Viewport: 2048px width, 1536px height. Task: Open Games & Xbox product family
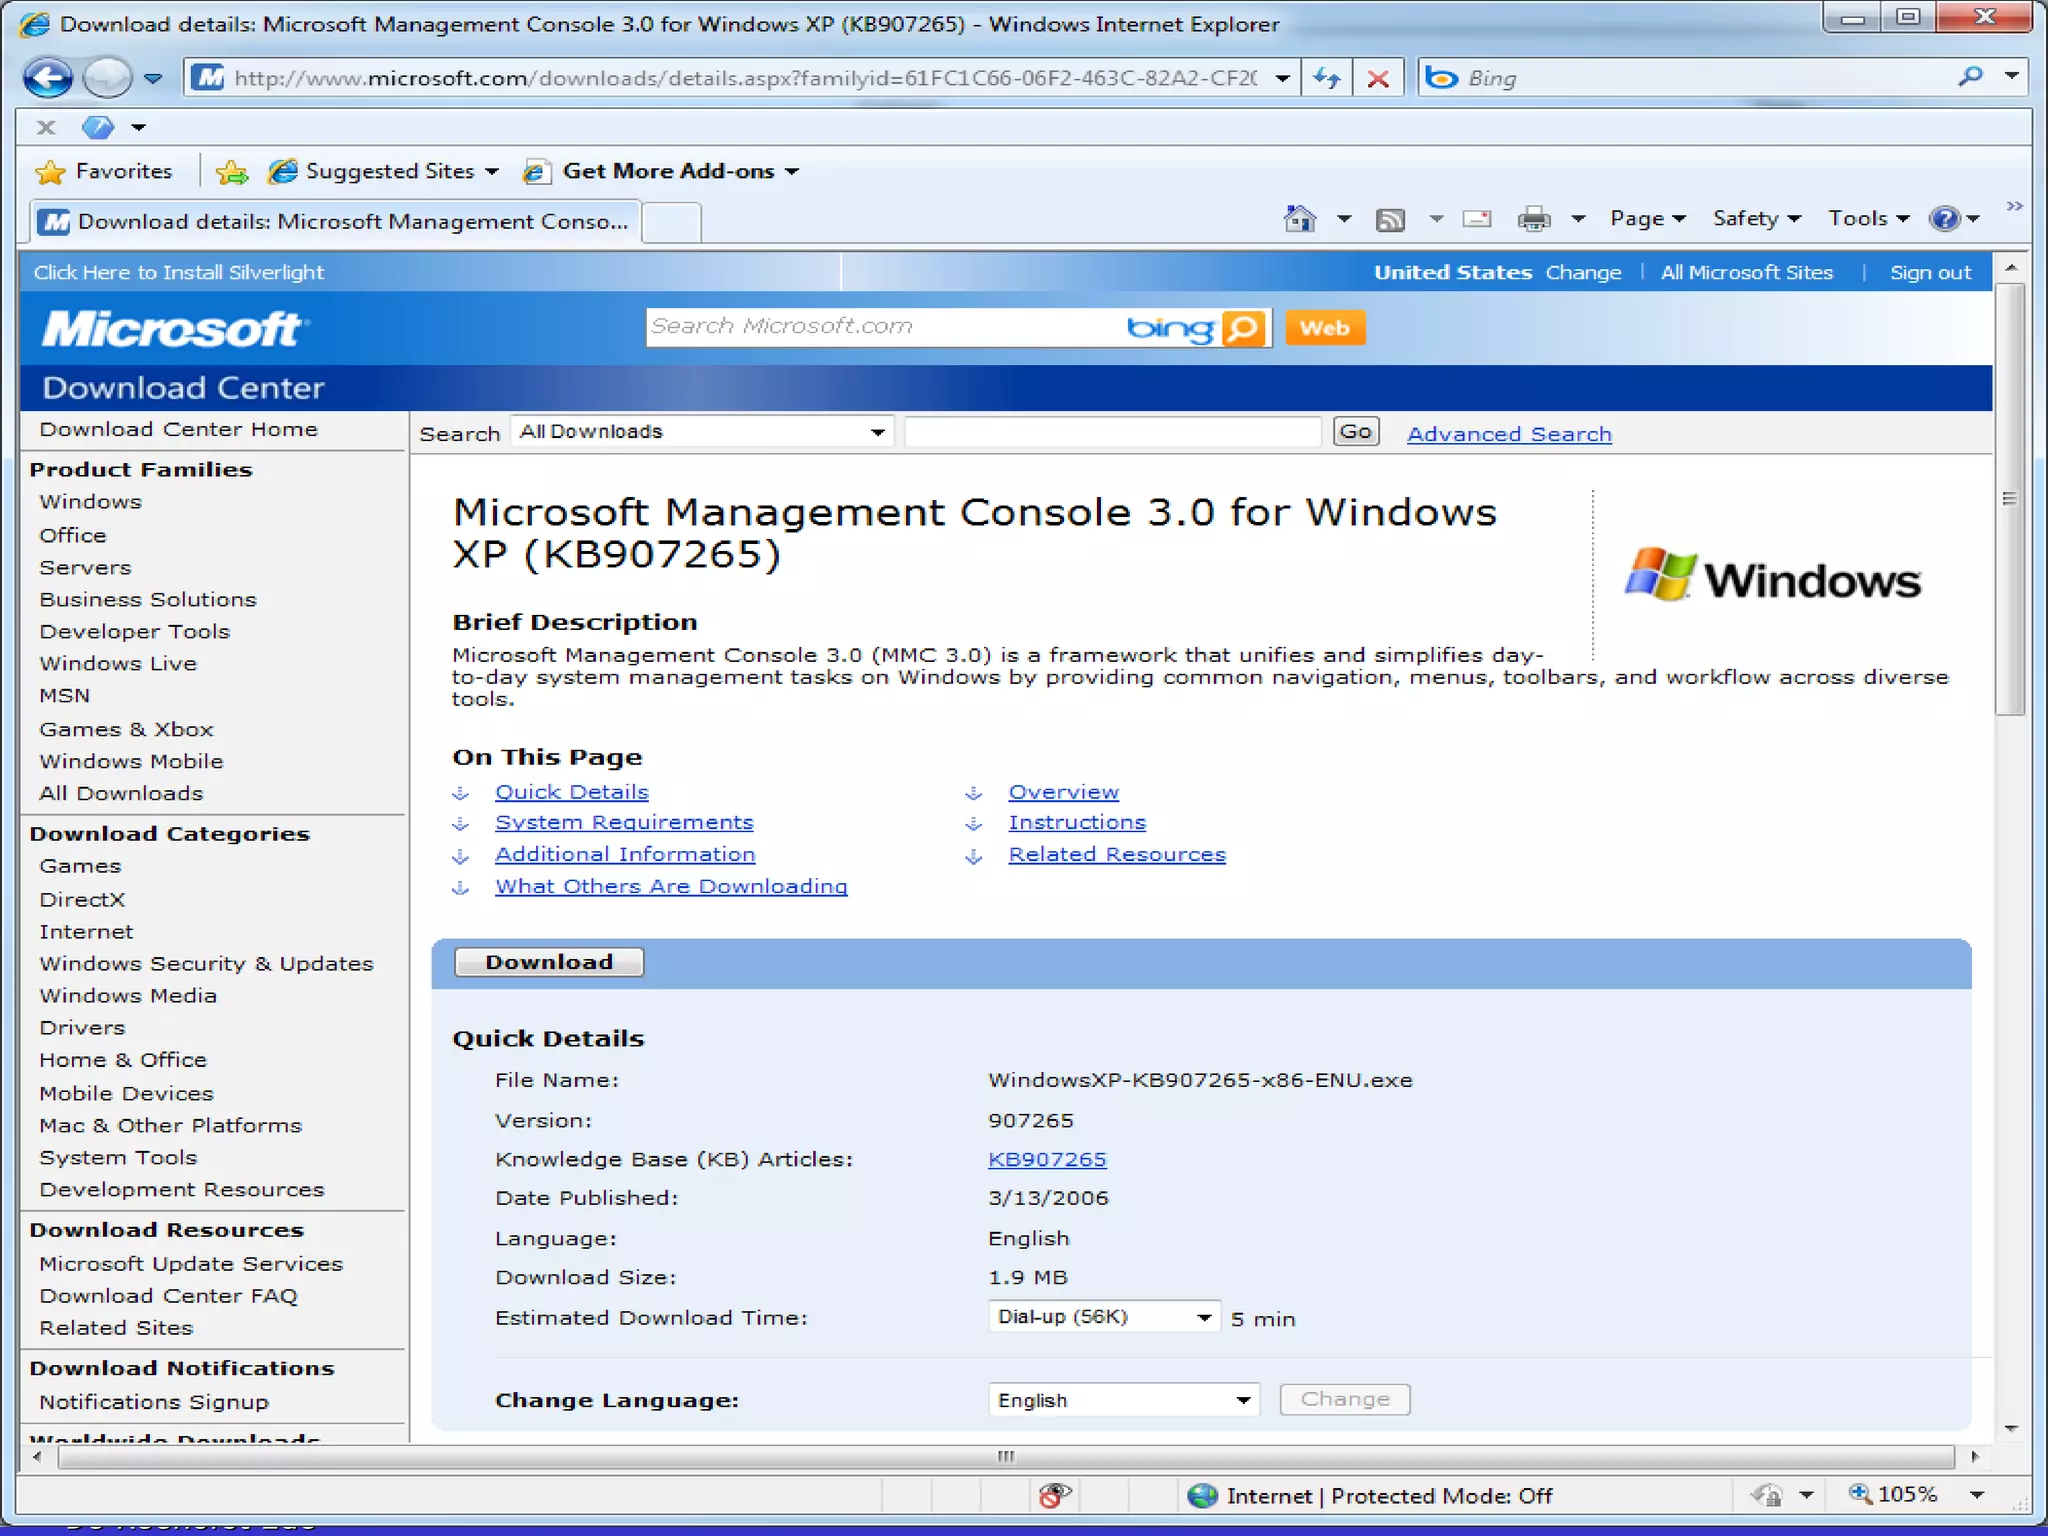pyautogui.click(x=126, y=730)
